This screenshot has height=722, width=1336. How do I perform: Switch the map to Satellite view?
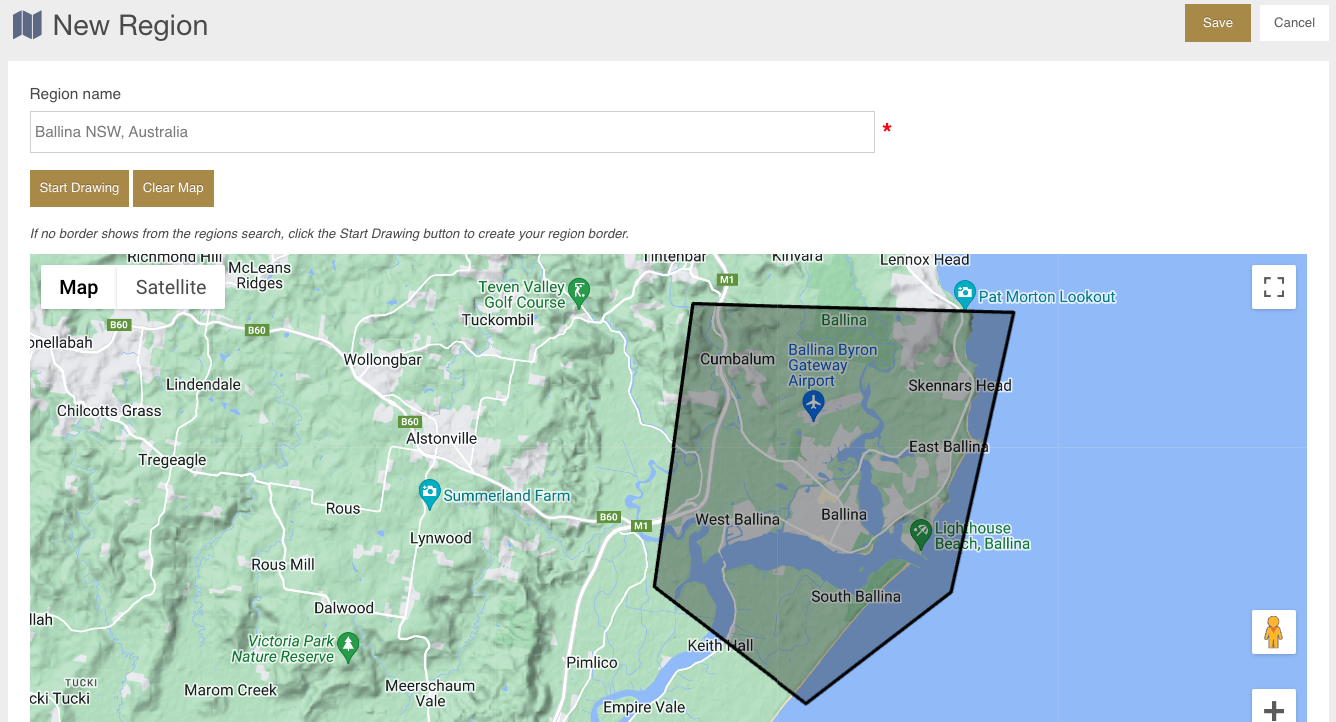(171, 287)
